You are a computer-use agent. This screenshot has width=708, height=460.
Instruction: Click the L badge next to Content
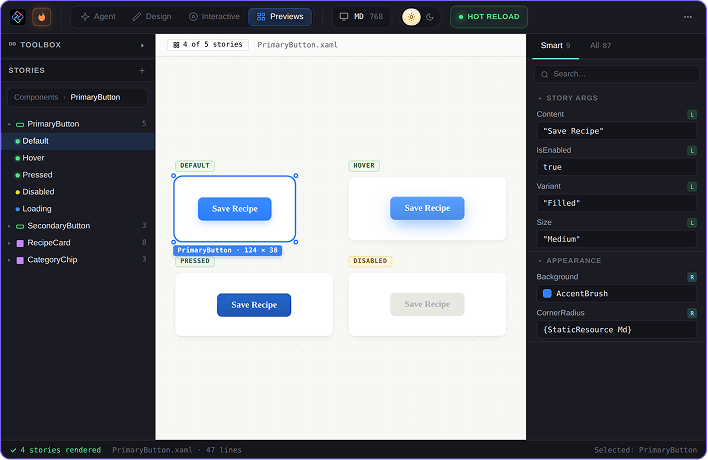pyautogui.click(x=692, y=115)
